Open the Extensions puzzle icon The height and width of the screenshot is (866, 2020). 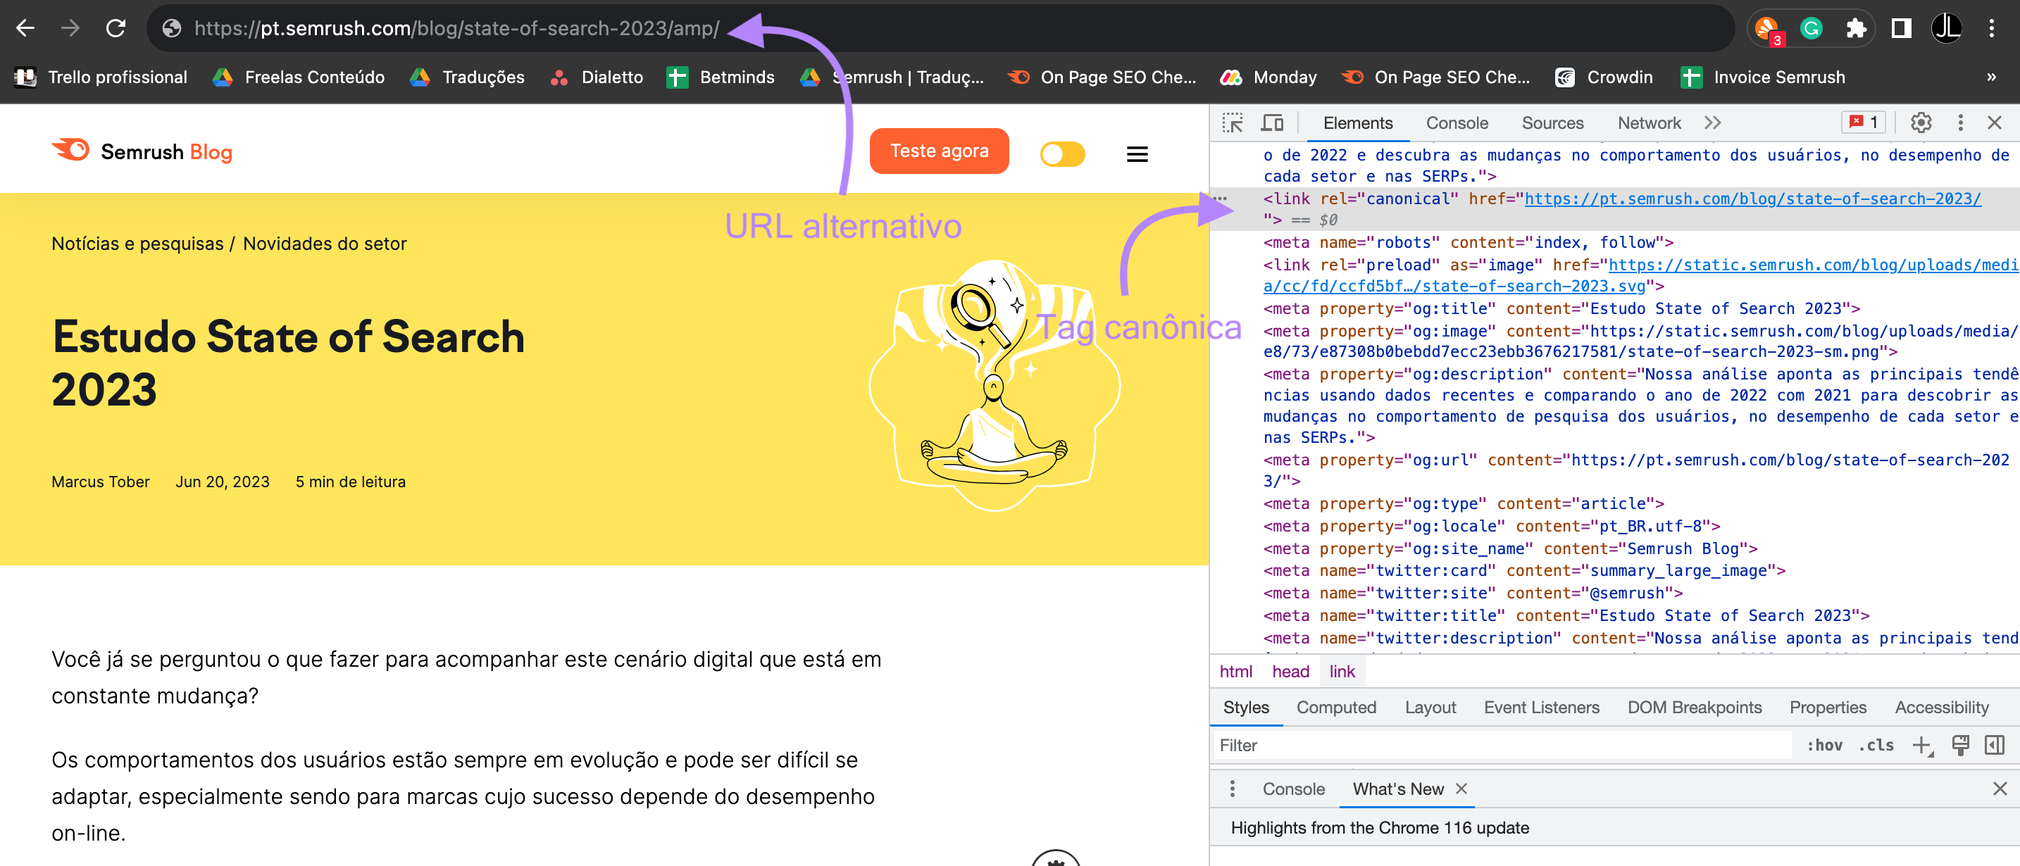coord(1856,28)
